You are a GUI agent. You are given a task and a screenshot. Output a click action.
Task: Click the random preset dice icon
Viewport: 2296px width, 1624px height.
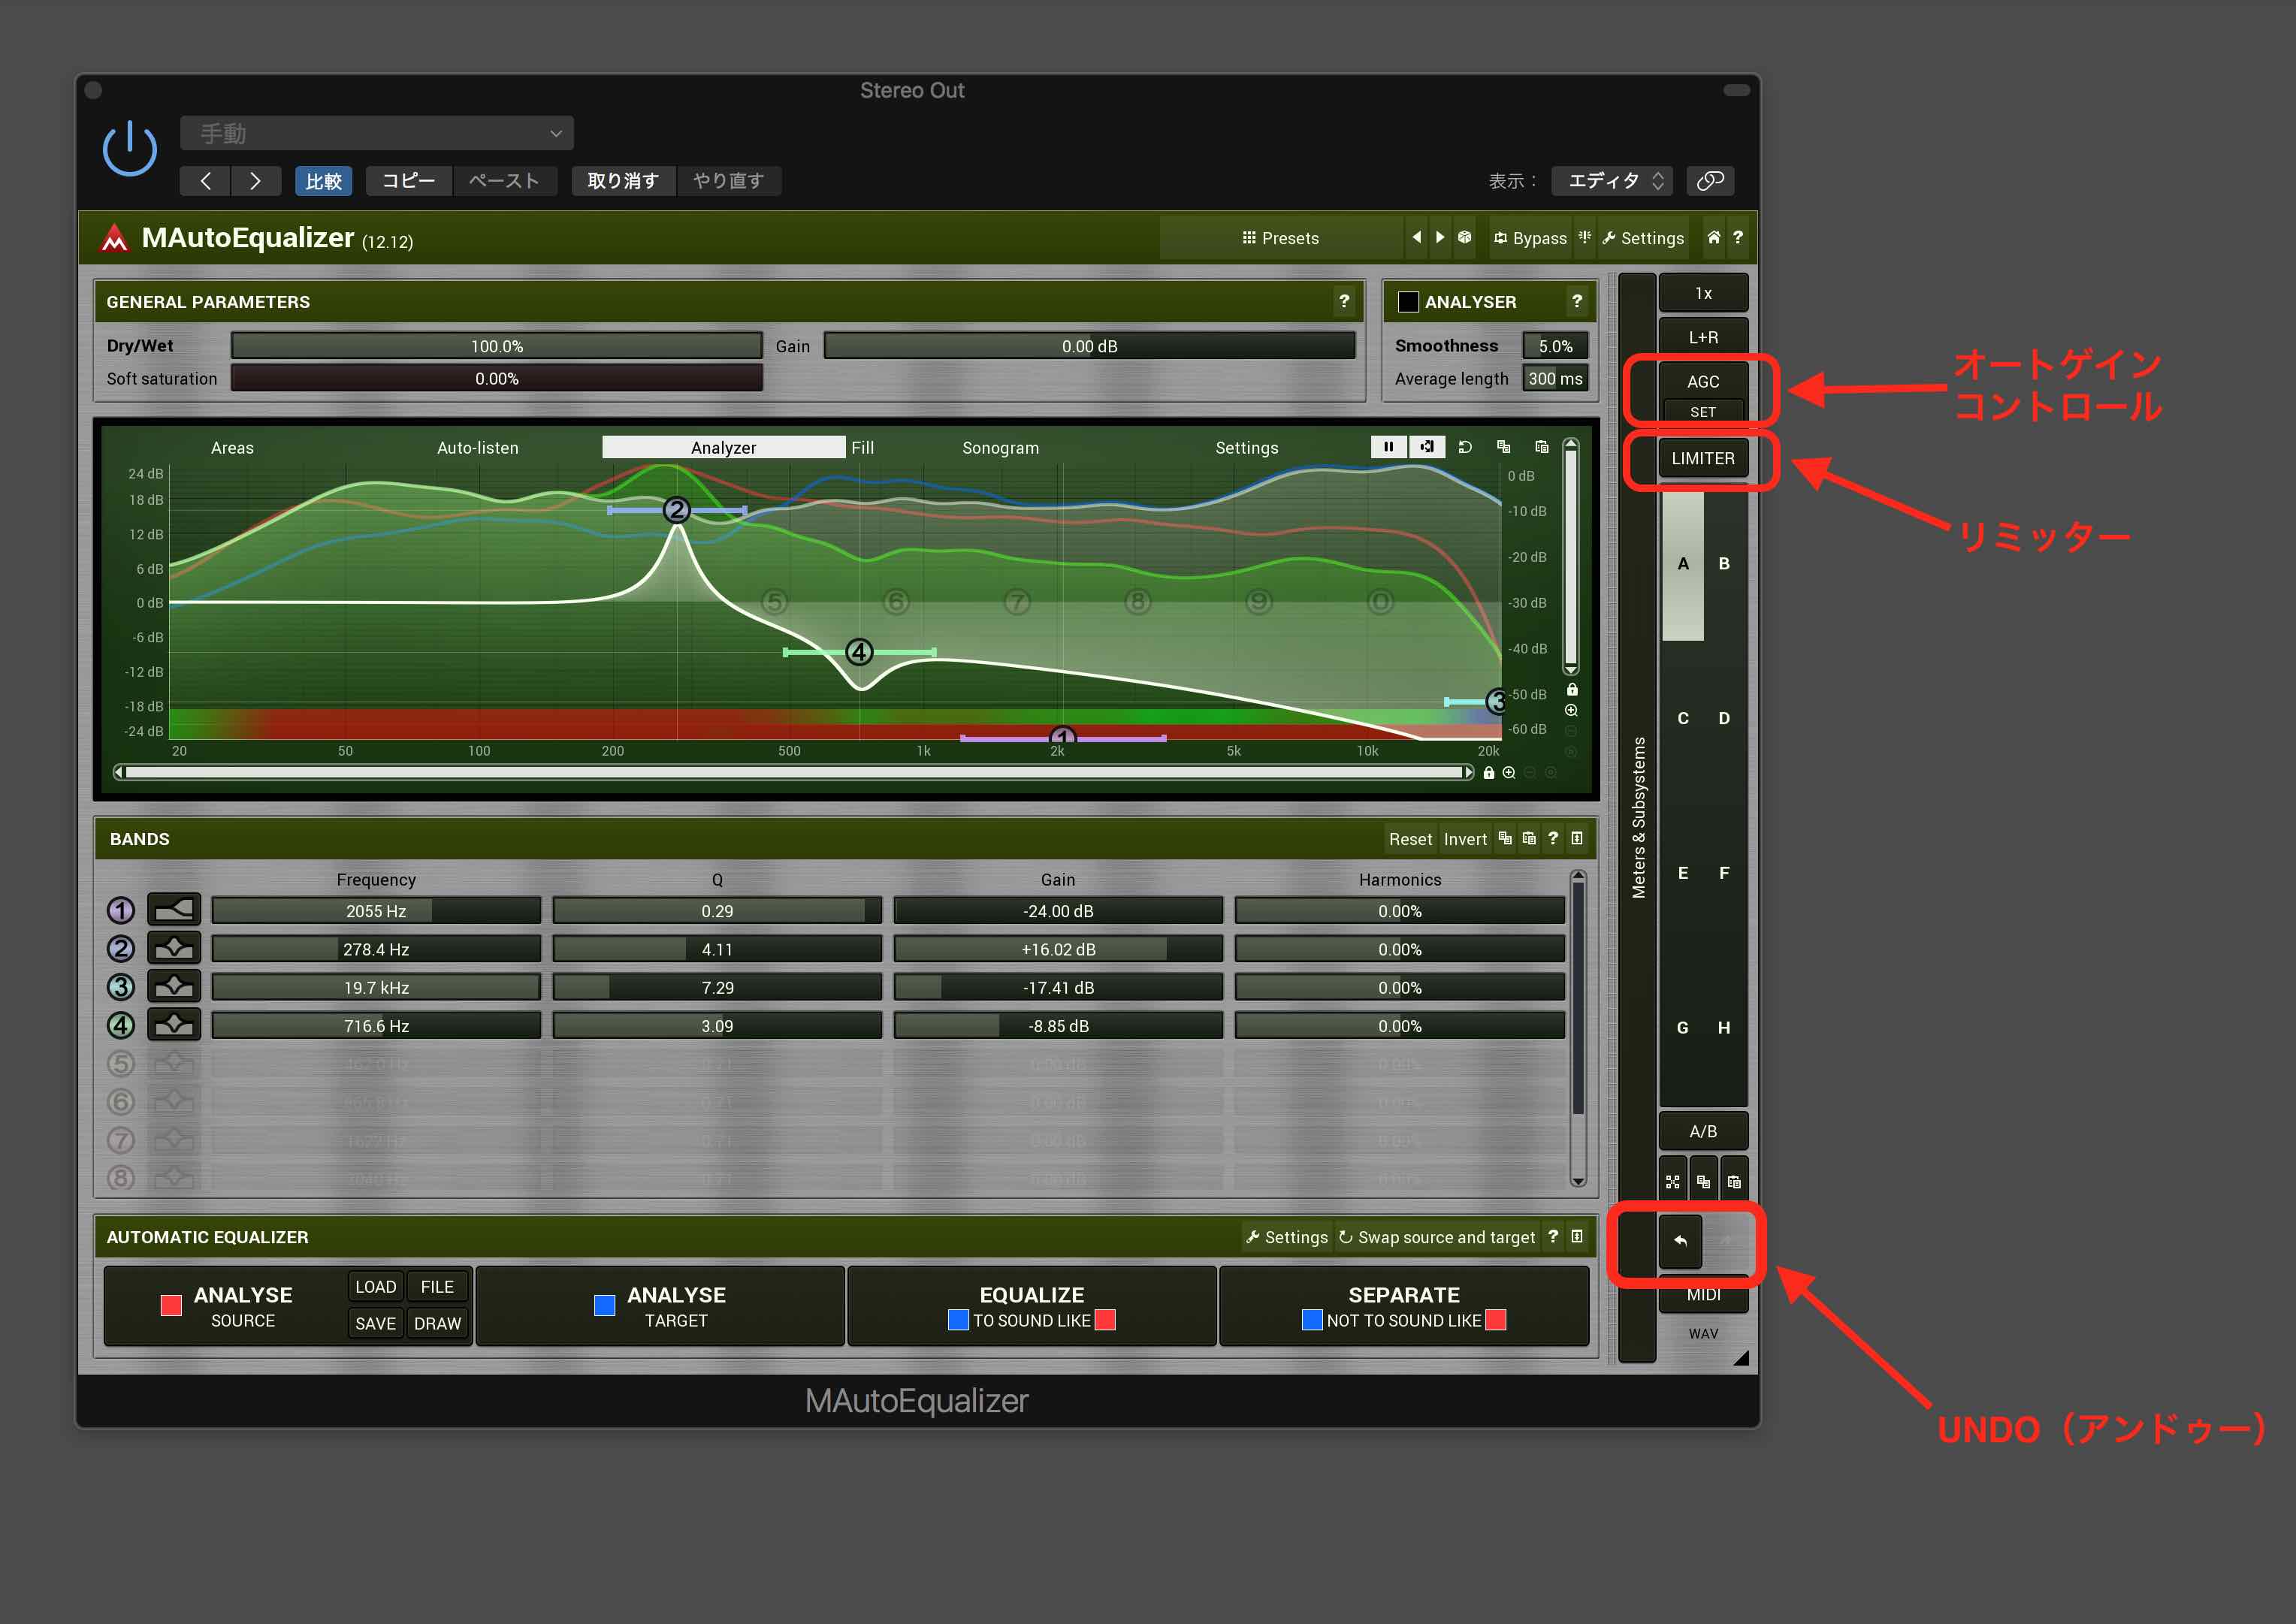coord(1464,238)
